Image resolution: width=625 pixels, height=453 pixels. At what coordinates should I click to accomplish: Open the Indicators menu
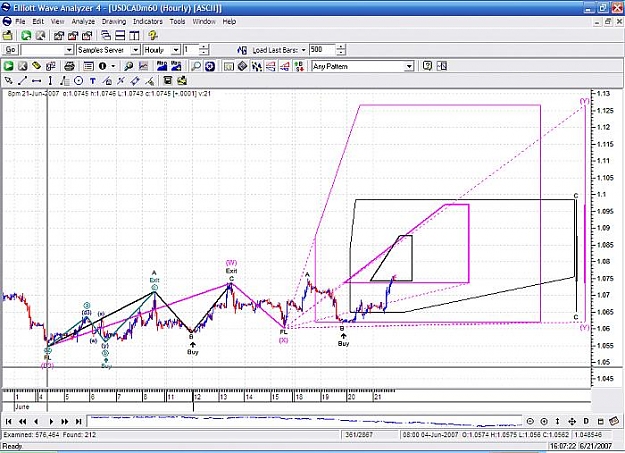(x=147, y=22)
